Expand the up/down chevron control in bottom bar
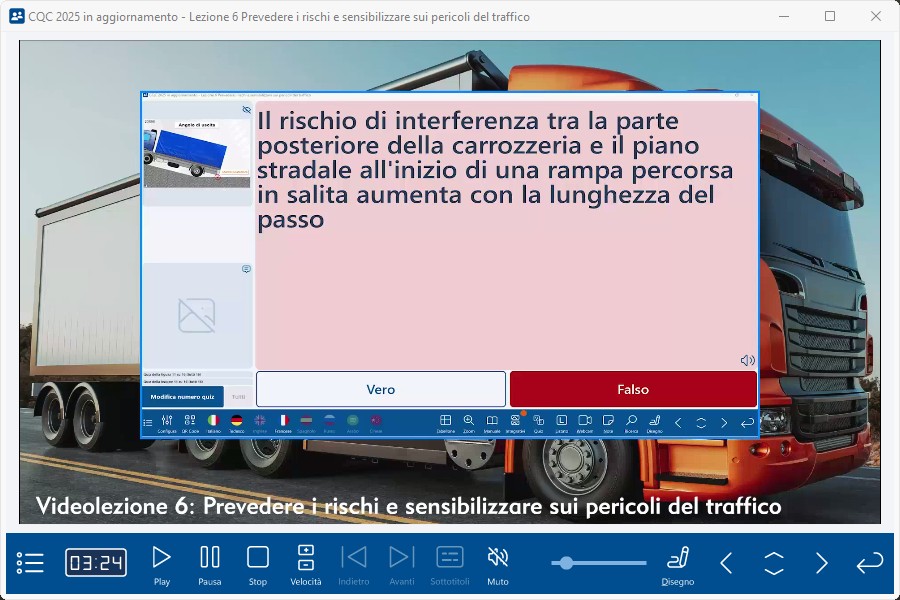 (774, 563)
